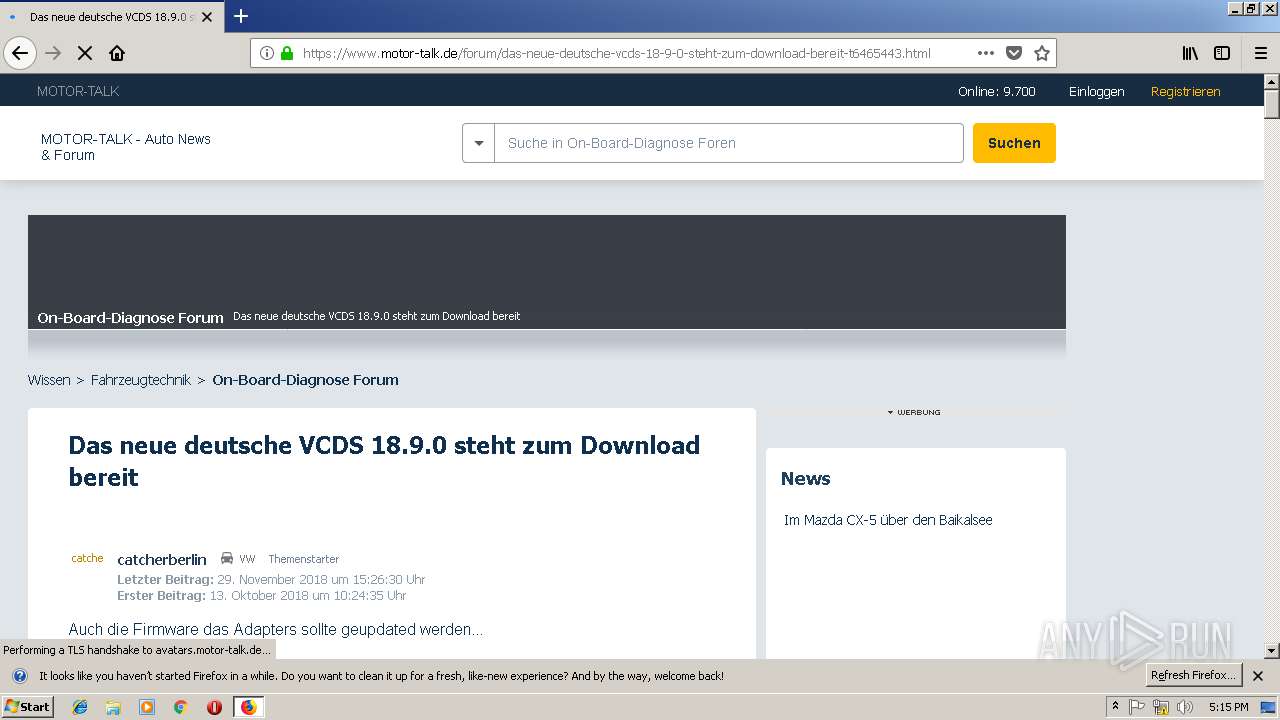
Task: Open page actions three-dot menu
Action: (x=986, y=53)
